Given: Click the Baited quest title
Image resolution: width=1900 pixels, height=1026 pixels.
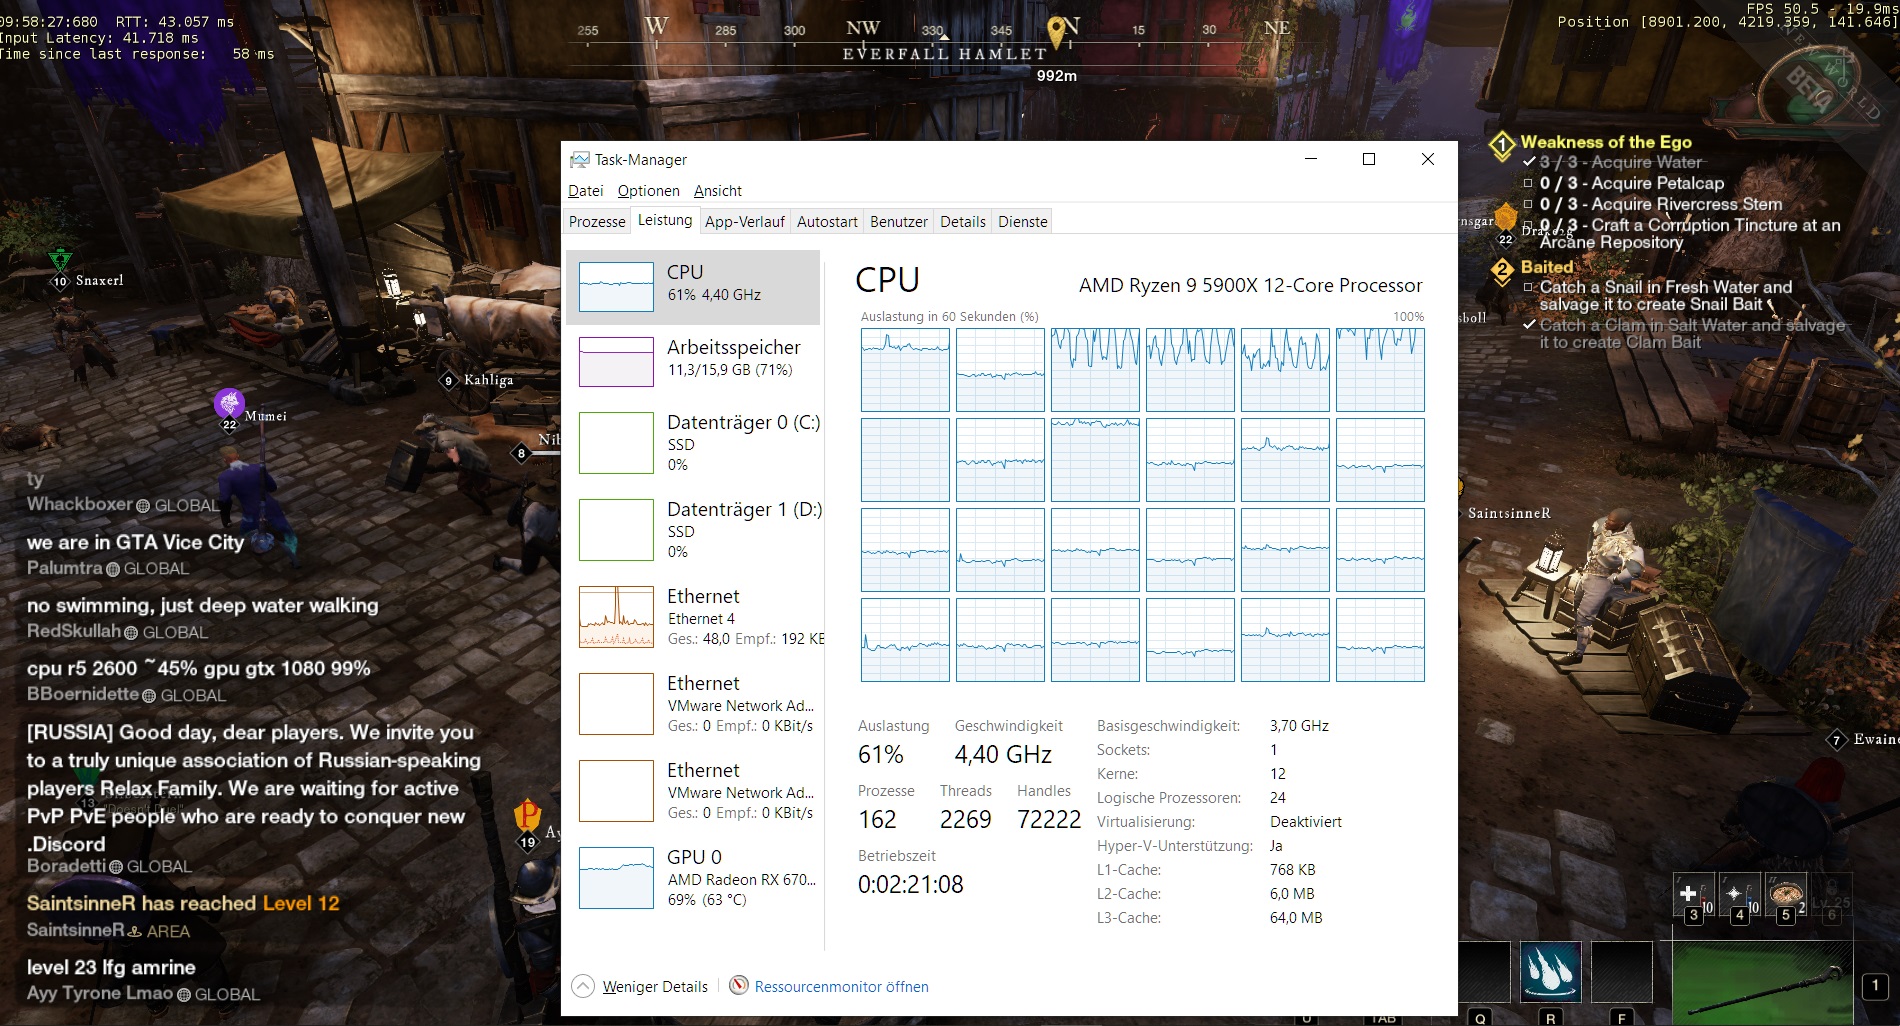Looking at the screenshot, I should tap(1547, 267).
